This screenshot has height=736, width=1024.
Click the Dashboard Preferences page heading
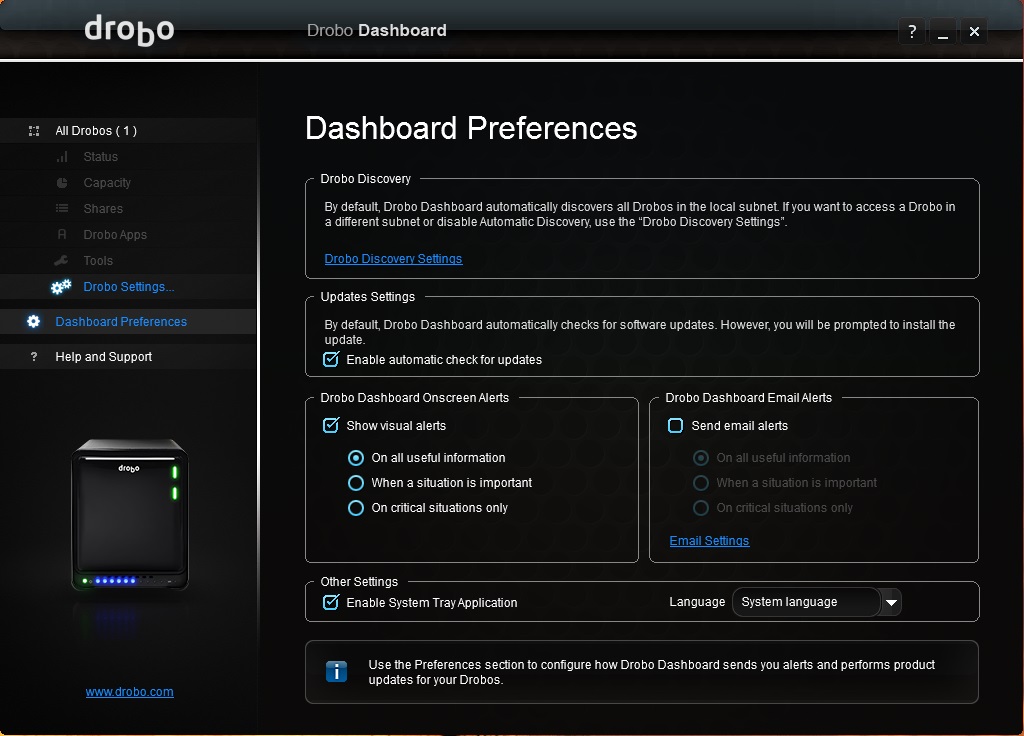(471, 128)
